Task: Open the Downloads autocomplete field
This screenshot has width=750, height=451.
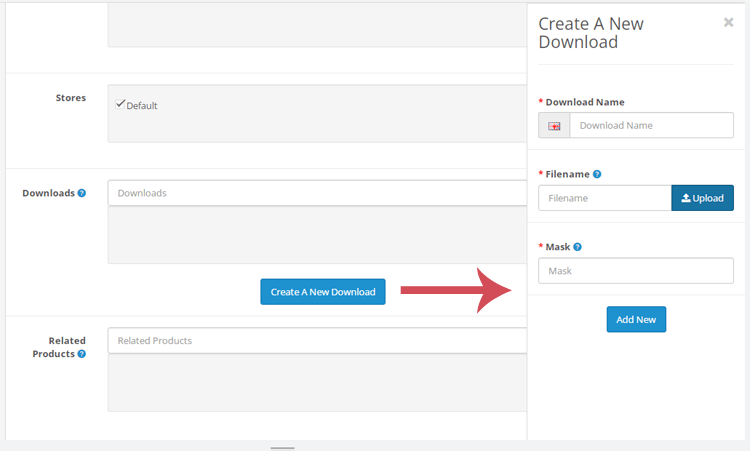Action: point(317,193)
